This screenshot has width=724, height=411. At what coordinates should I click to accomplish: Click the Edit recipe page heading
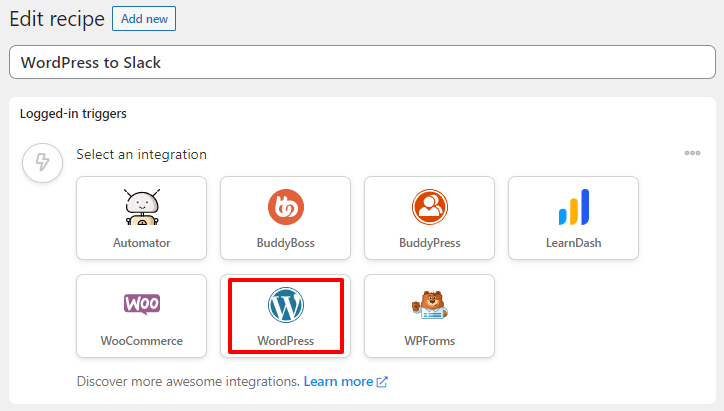(57, 19)
